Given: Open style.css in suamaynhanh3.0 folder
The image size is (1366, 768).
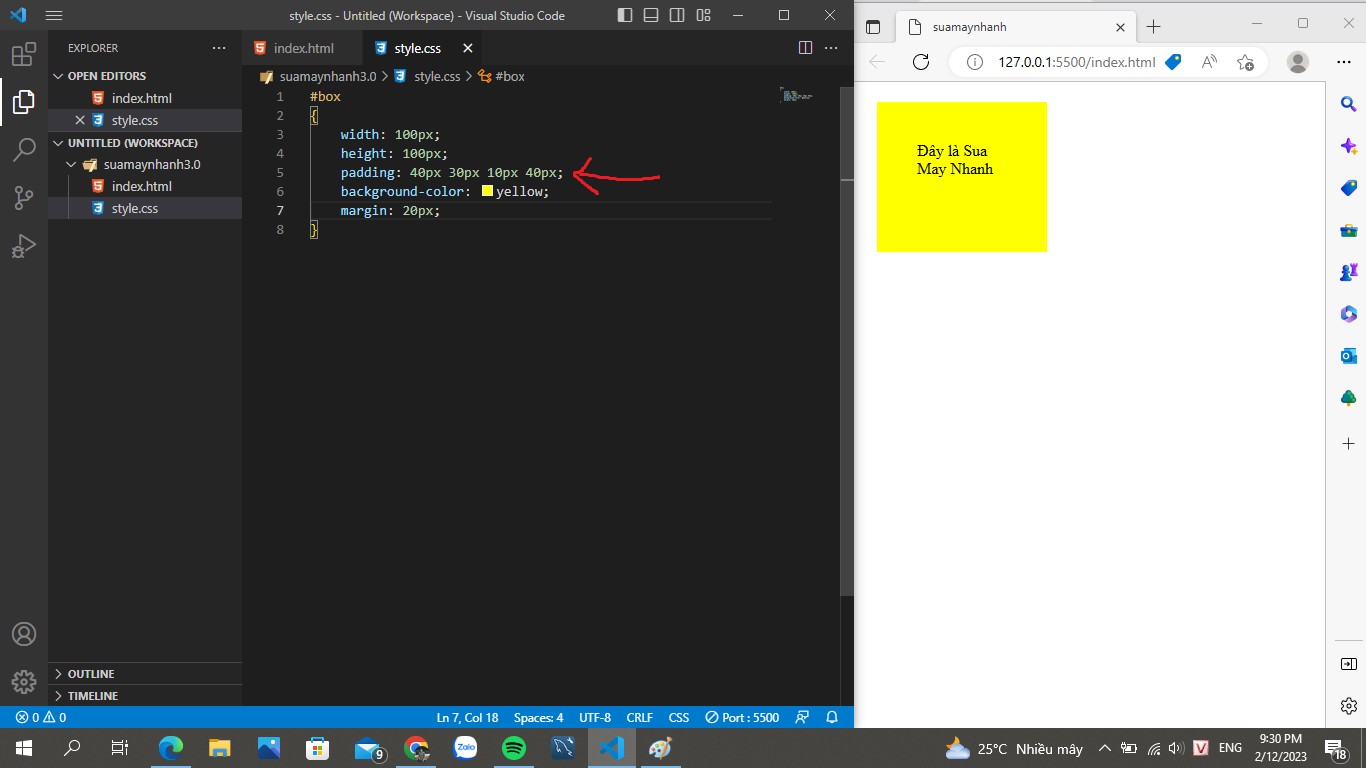Looking at the screenshot, I should click(x=145, y=208).
